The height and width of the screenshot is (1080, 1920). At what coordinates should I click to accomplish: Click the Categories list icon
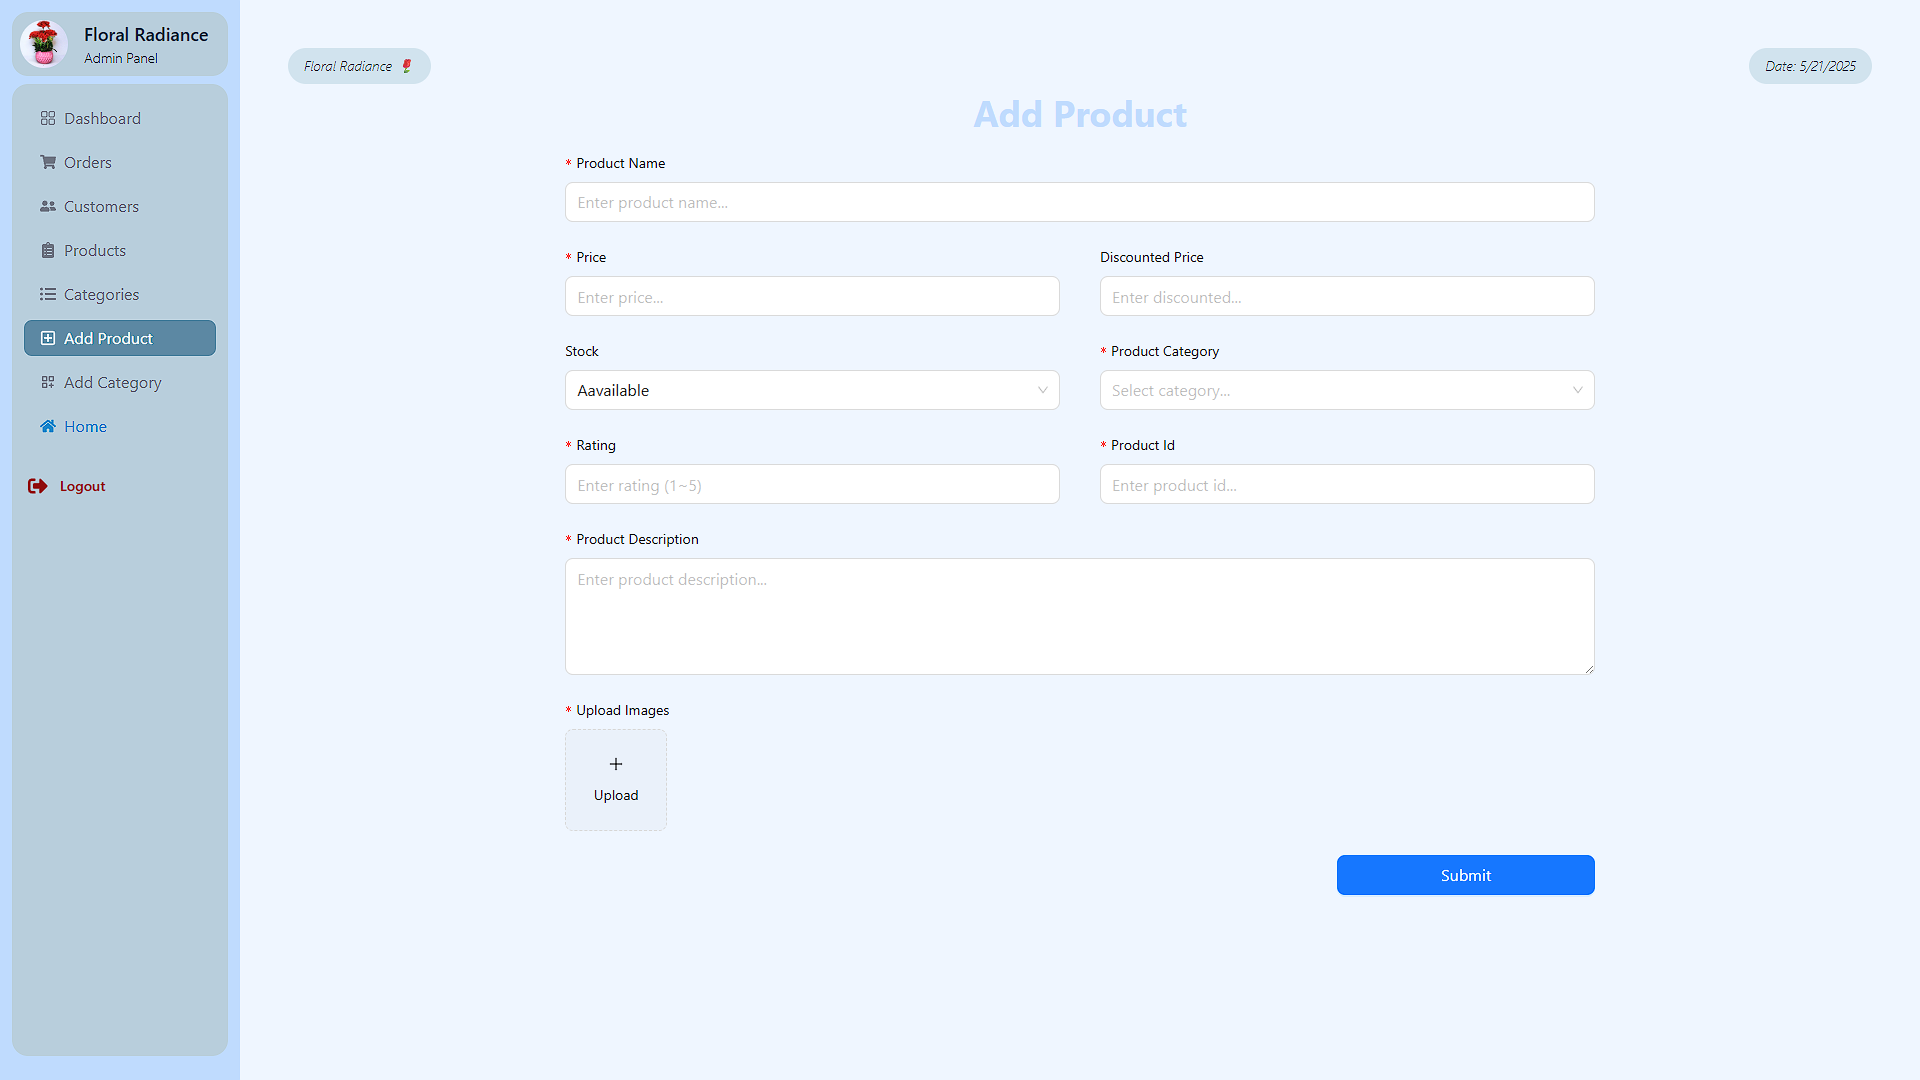47,294
